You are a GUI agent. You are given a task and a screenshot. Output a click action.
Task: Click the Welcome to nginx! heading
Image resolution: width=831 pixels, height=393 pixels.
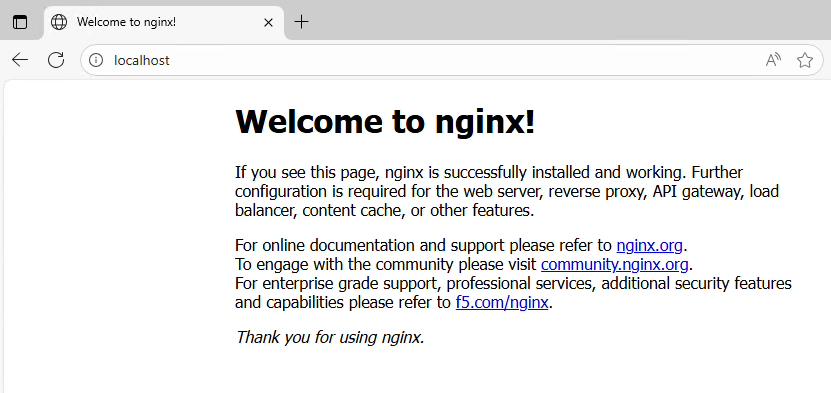[385, 121]
